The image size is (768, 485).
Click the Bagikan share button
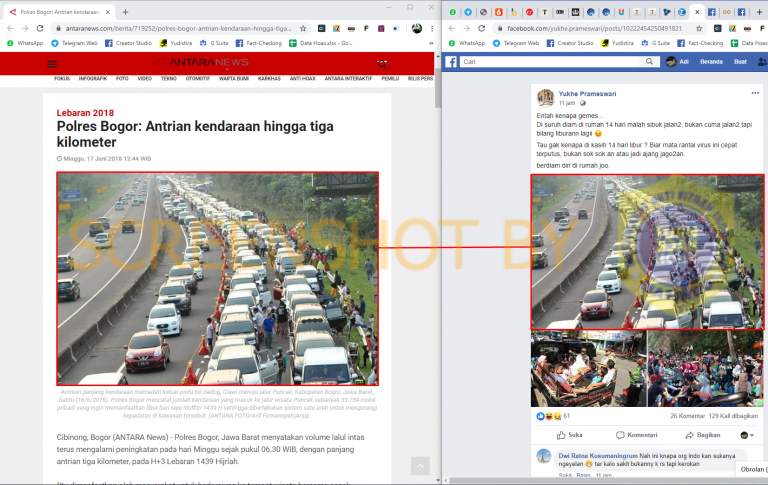tap(703, 435)
